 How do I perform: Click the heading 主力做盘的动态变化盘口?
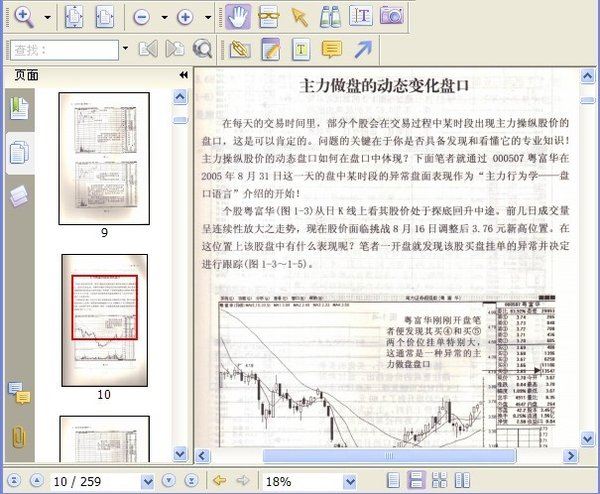click(x=384, y=86)
